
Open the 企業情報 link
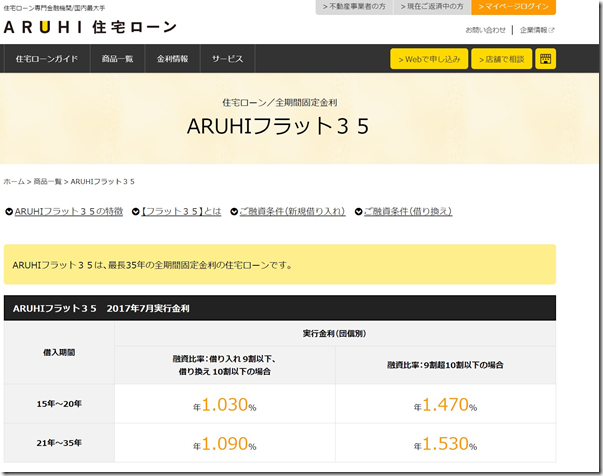click(x=533, y=30)
